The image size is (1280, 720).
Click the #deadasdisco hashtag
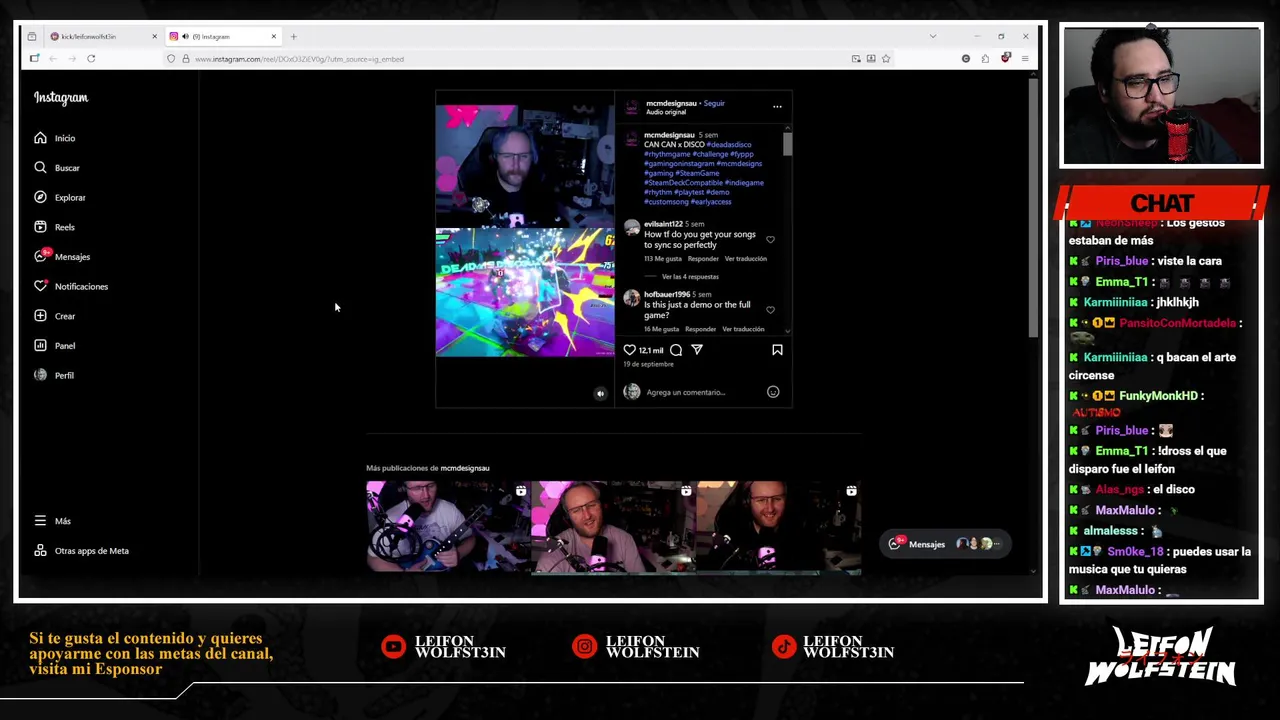tap(729, 145)
